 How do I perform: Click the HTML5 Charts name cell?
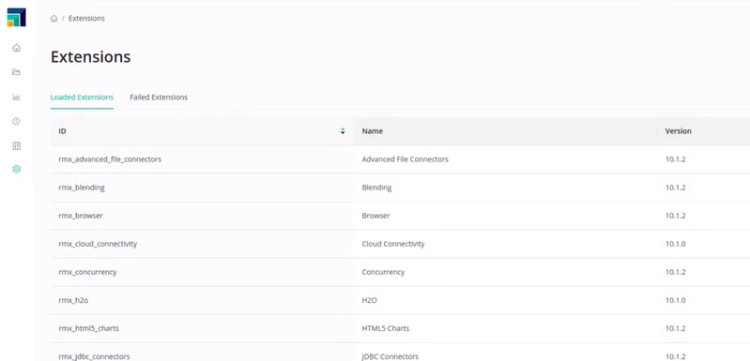[x=386, y=328]
